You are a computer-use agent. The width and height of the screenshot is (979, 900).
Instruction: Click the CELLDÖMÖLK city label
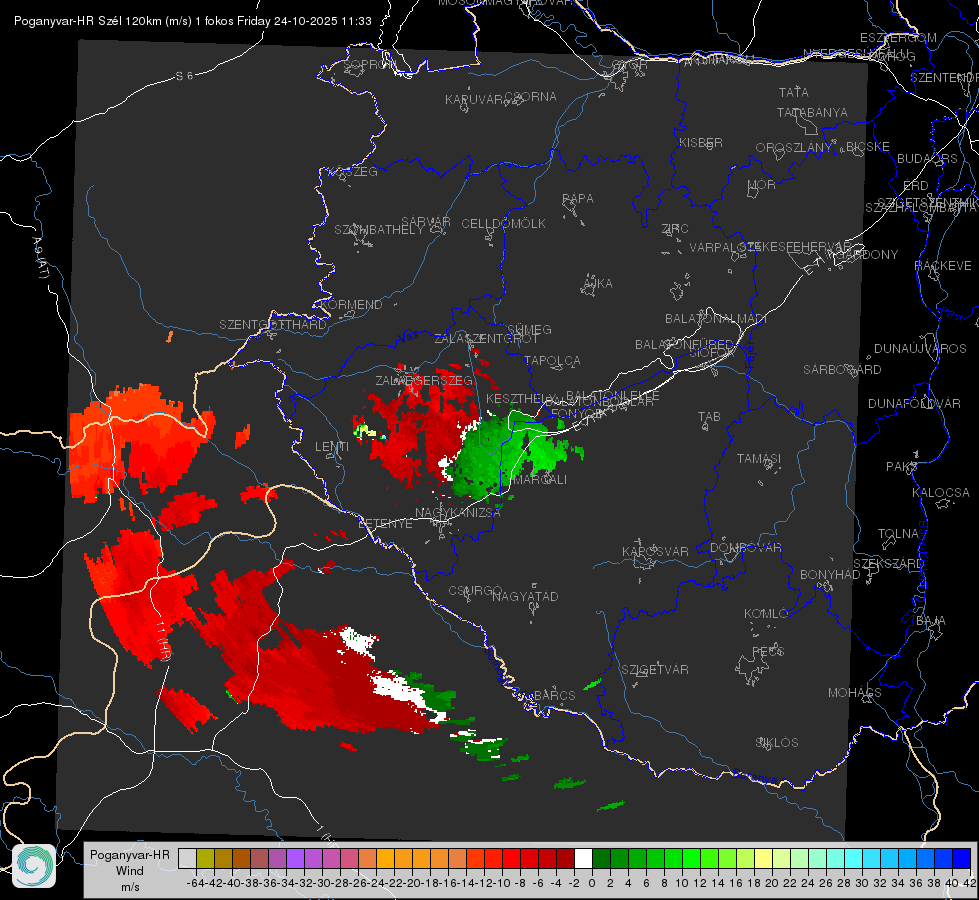pyautogui.click(x=503, y=224)
